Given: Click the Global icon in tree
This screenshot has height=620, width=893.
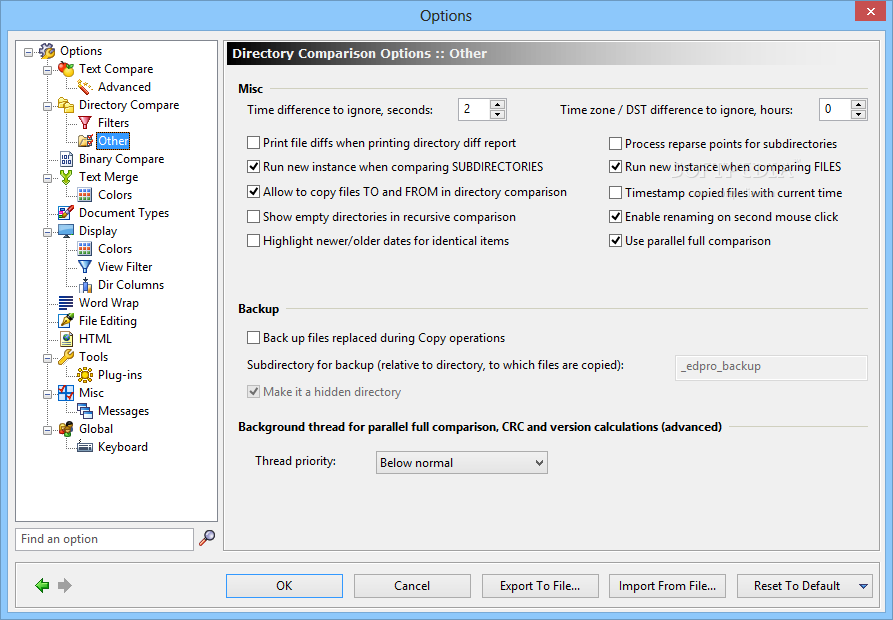Looking at the screenshot, I should tap(66, 429).
